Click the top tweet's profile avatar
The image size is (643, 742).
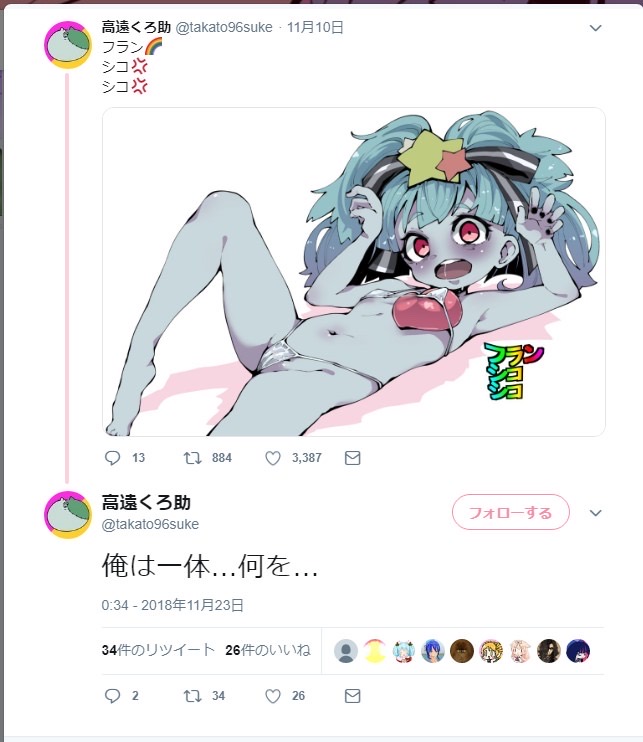pos(68,44)
